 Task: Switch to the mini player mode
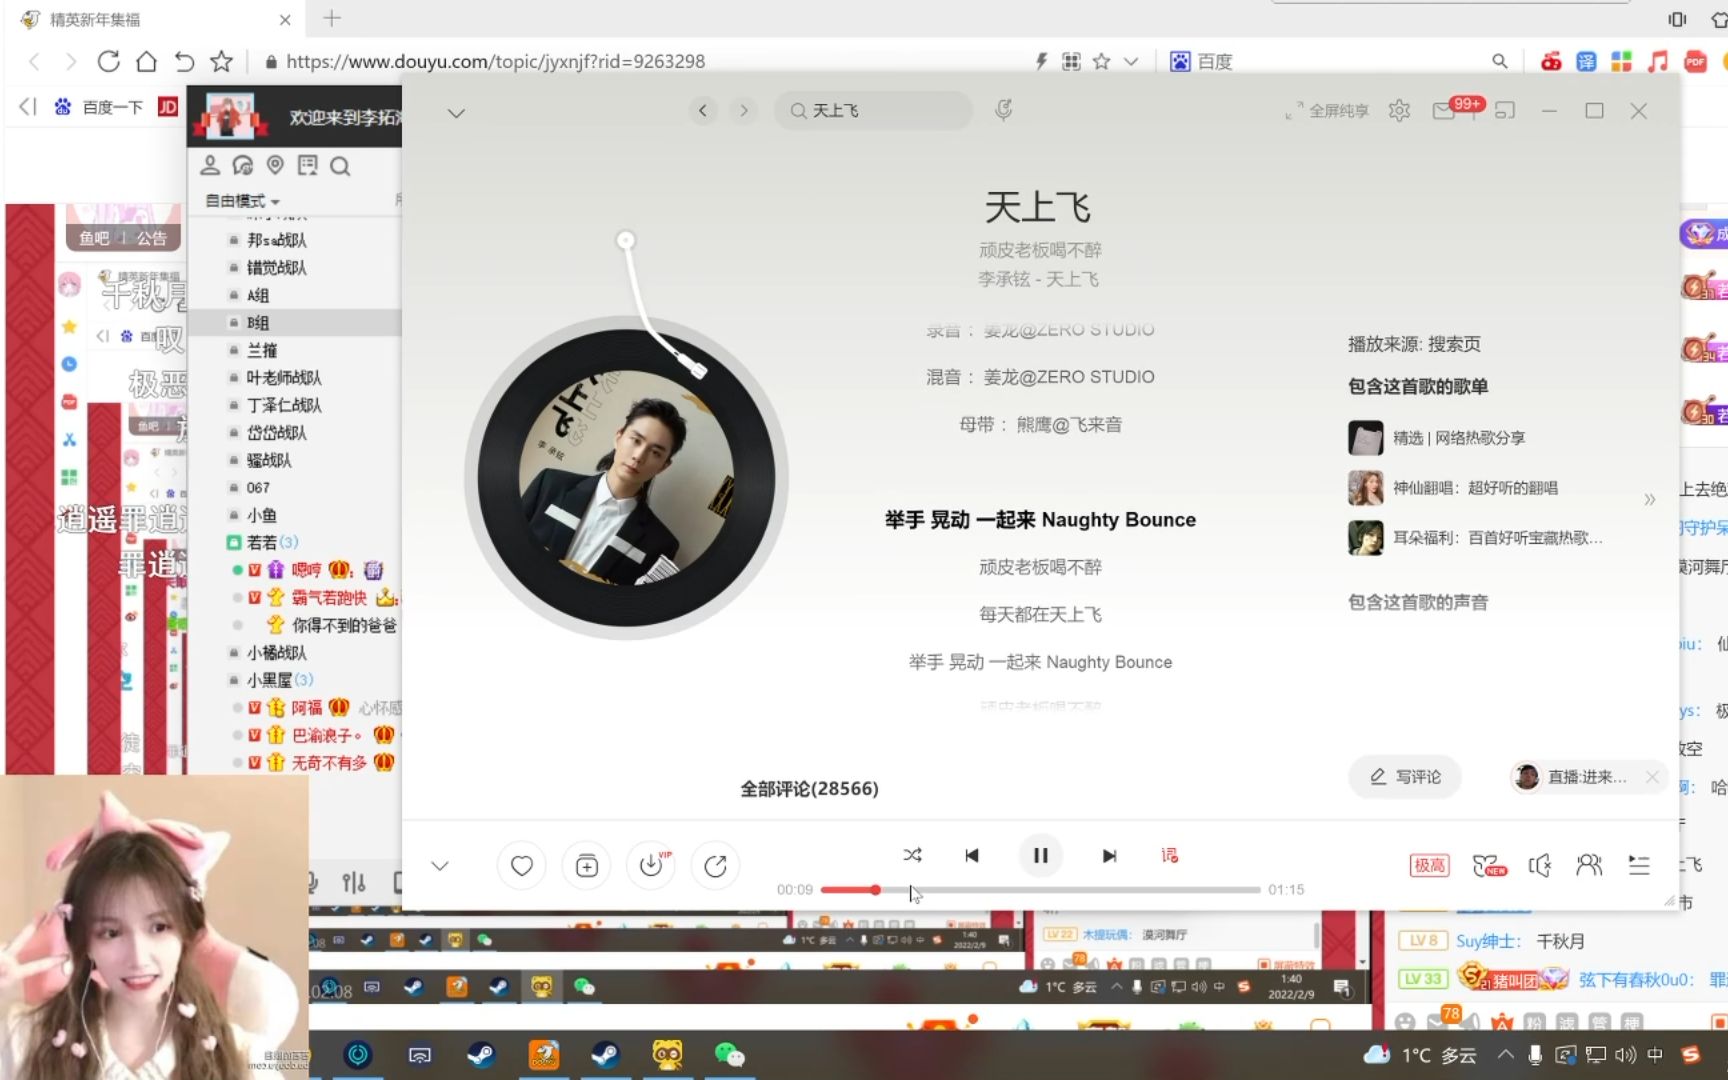[x=1505, y=110]
